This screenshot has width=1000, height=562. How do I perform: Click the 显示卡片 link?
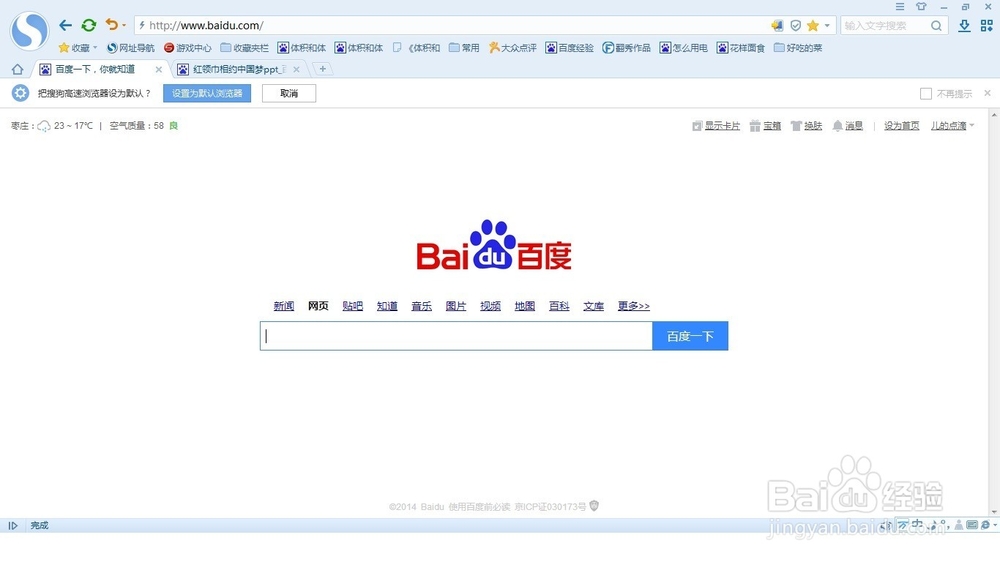pos(716,126)
